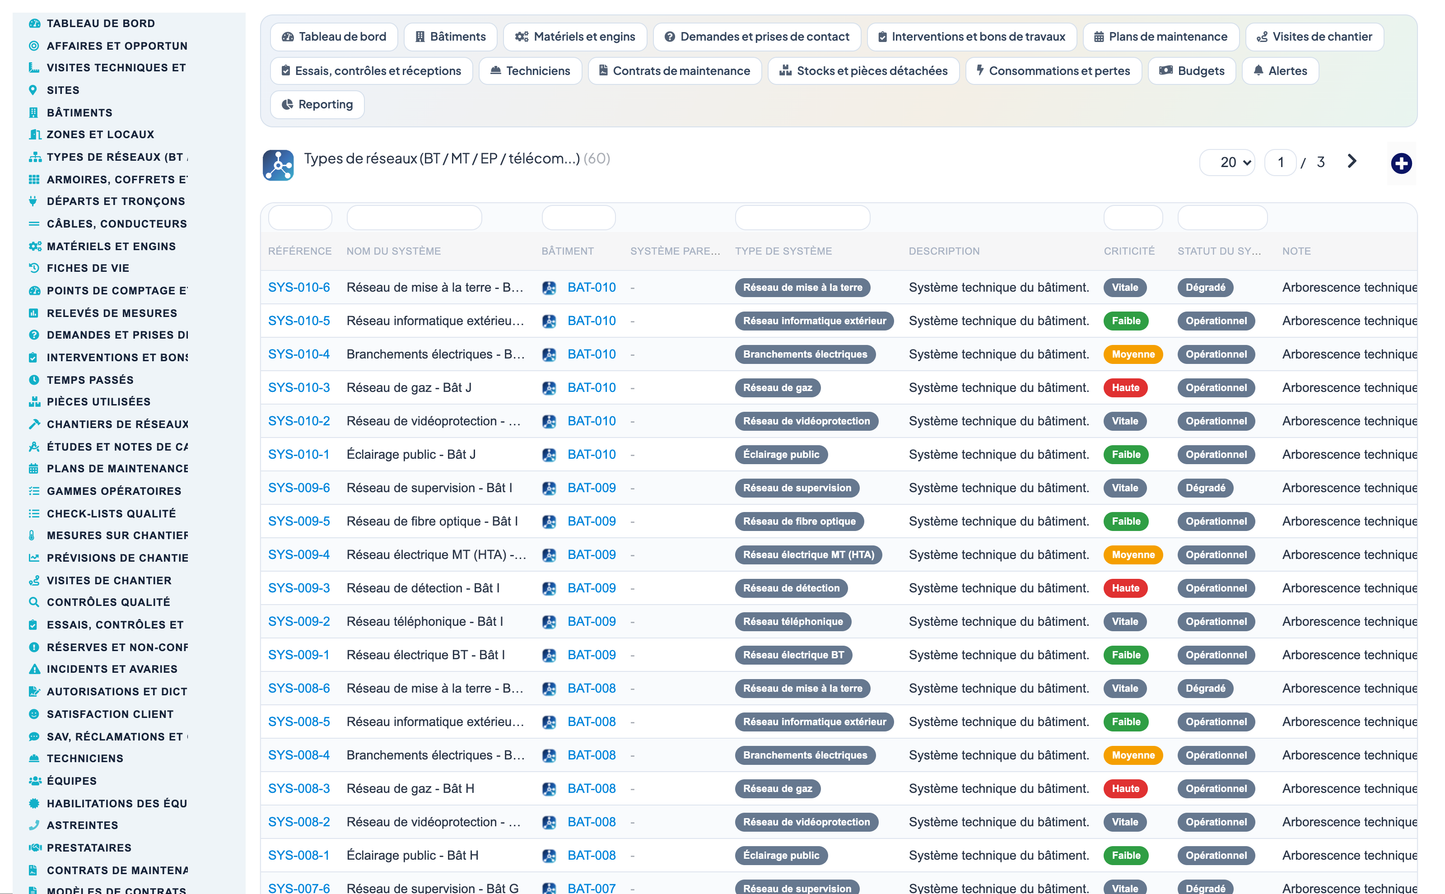Click the Satisfaction client smiley icon

pyautogui.click(x=34, y=714)
